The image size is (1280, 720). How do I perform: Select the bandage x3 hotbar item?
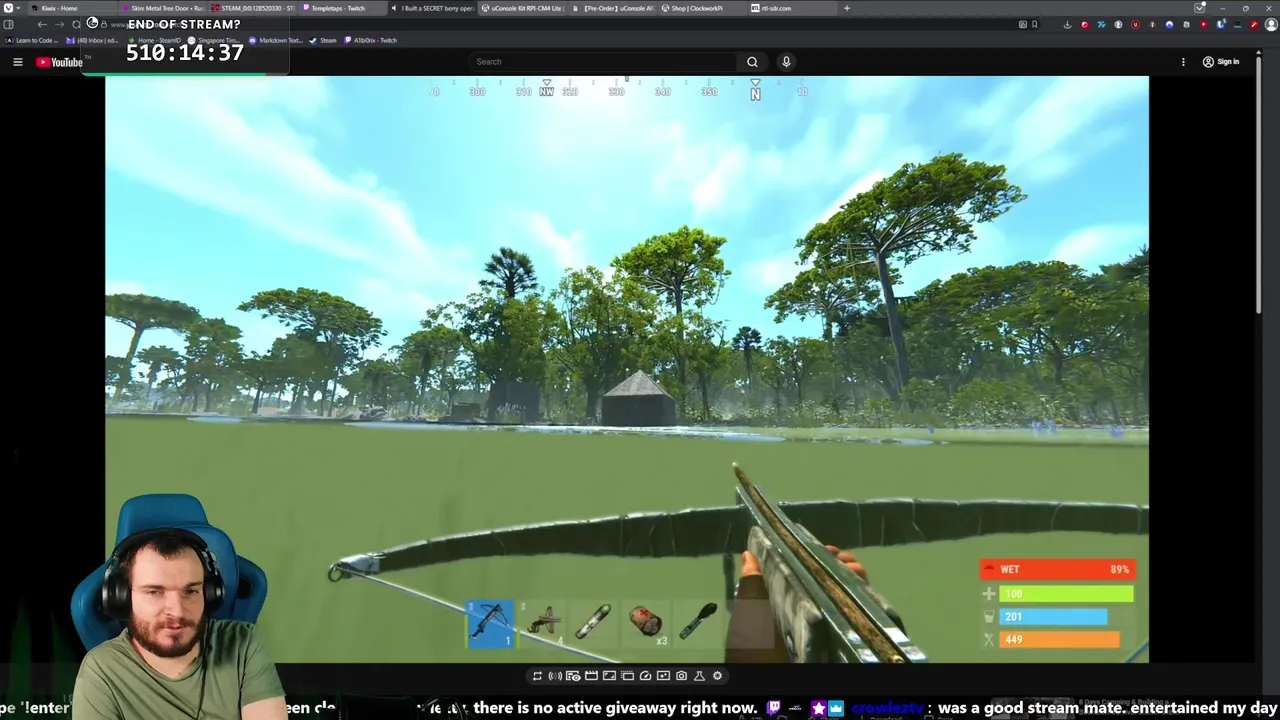(x=646, y=623)
